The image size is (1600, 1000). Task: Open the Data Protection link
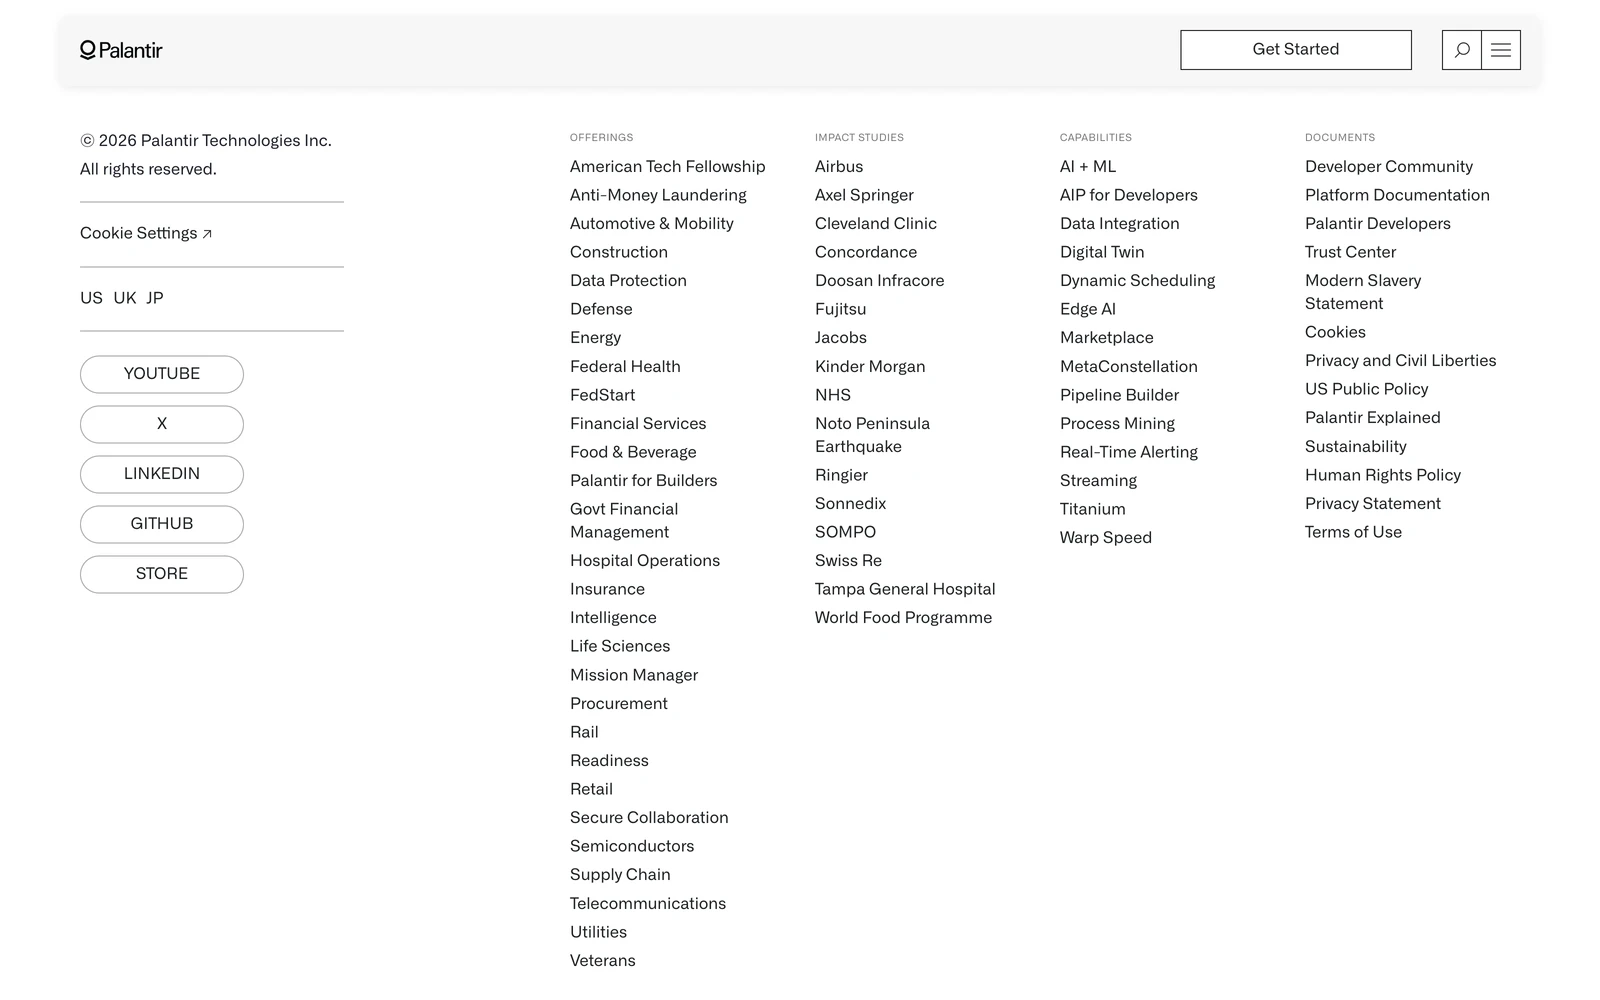[628, 281]
